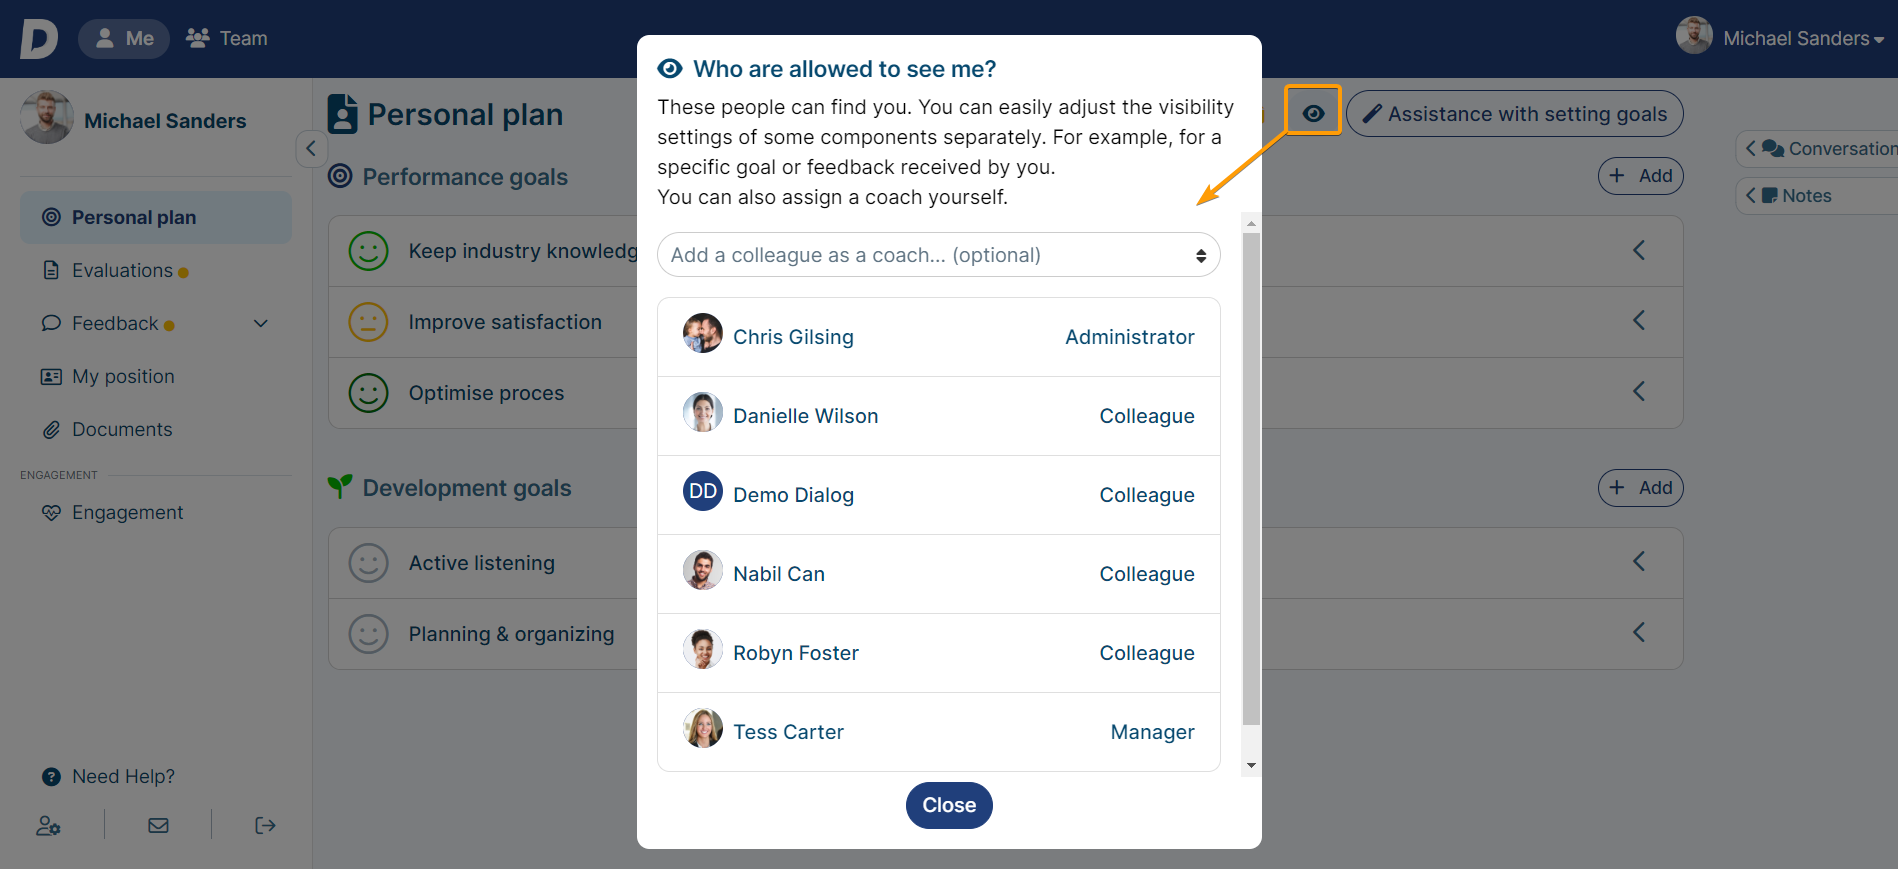The image size is (1898, 869).
Task: Click the eye visibility icon in header
Action: [x=1313, y=114]
